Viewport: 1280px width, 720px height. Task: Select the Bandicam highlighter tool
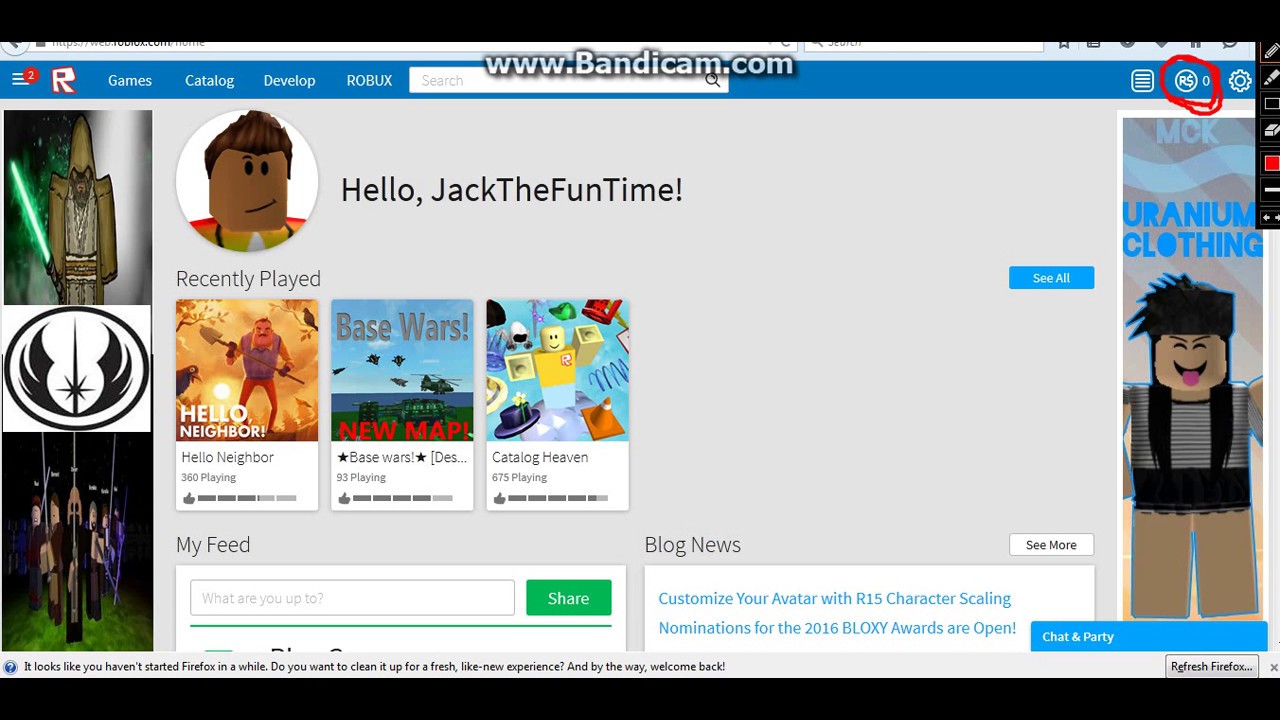pos(1271,78)
